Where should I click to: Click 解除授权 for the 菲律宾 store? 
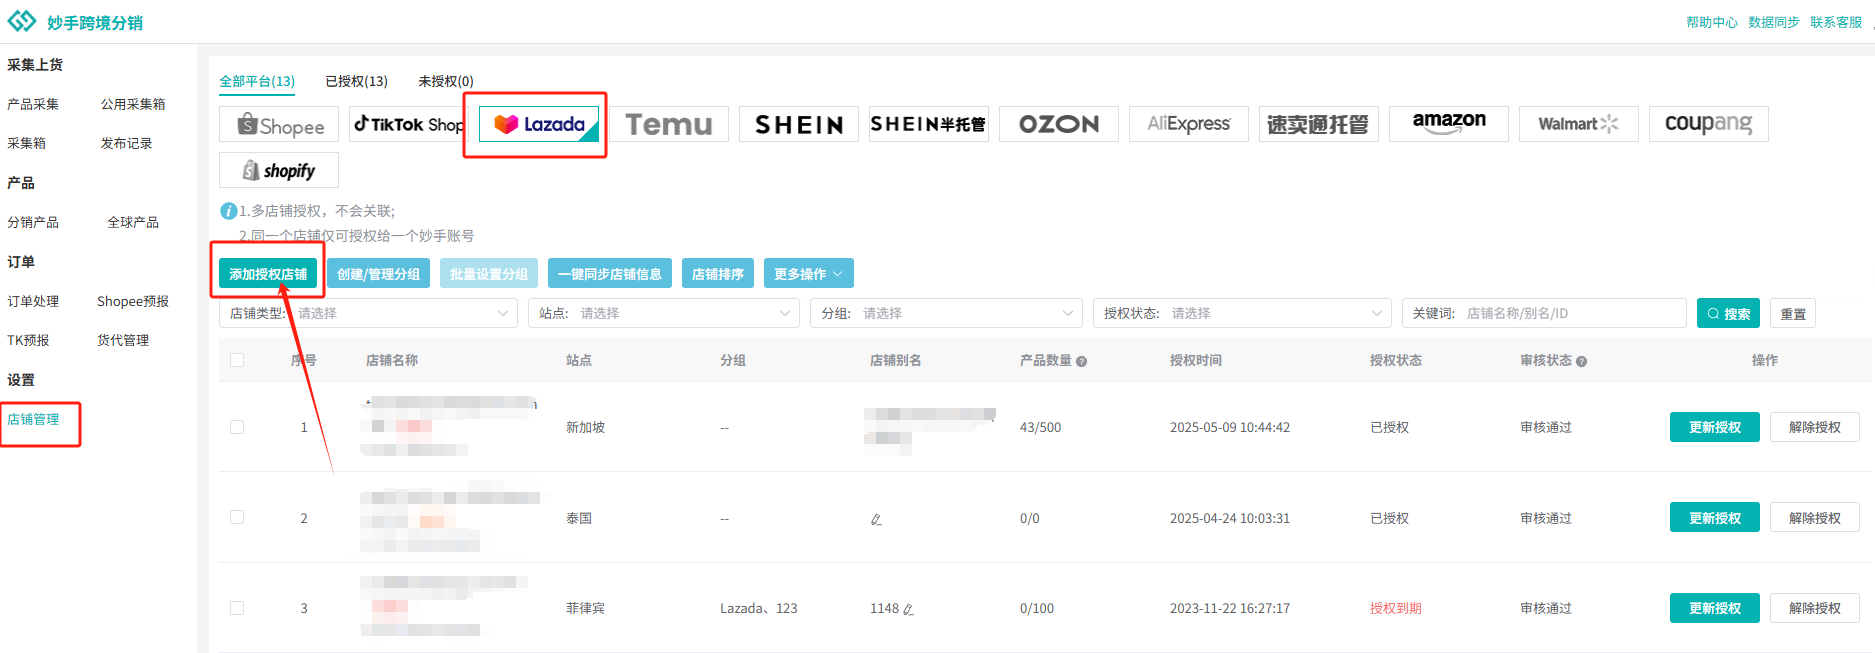tap(1815, 608)
